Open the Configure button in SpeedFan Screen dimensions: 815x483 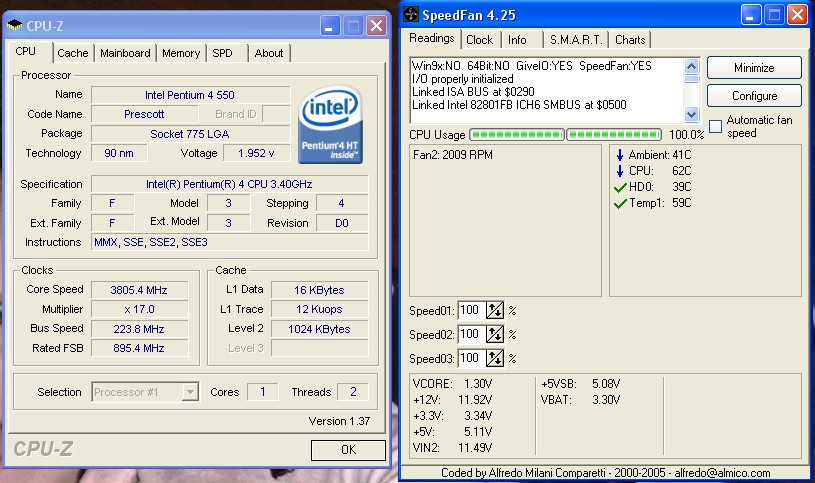754,96
